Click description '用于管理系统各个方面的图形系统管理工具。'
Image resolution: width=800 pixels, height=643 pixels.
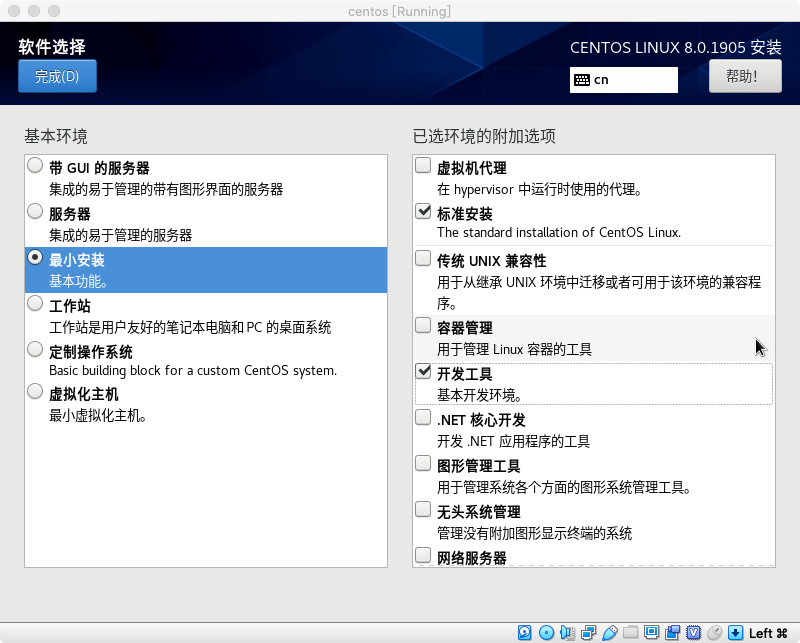tap(564, 488)
